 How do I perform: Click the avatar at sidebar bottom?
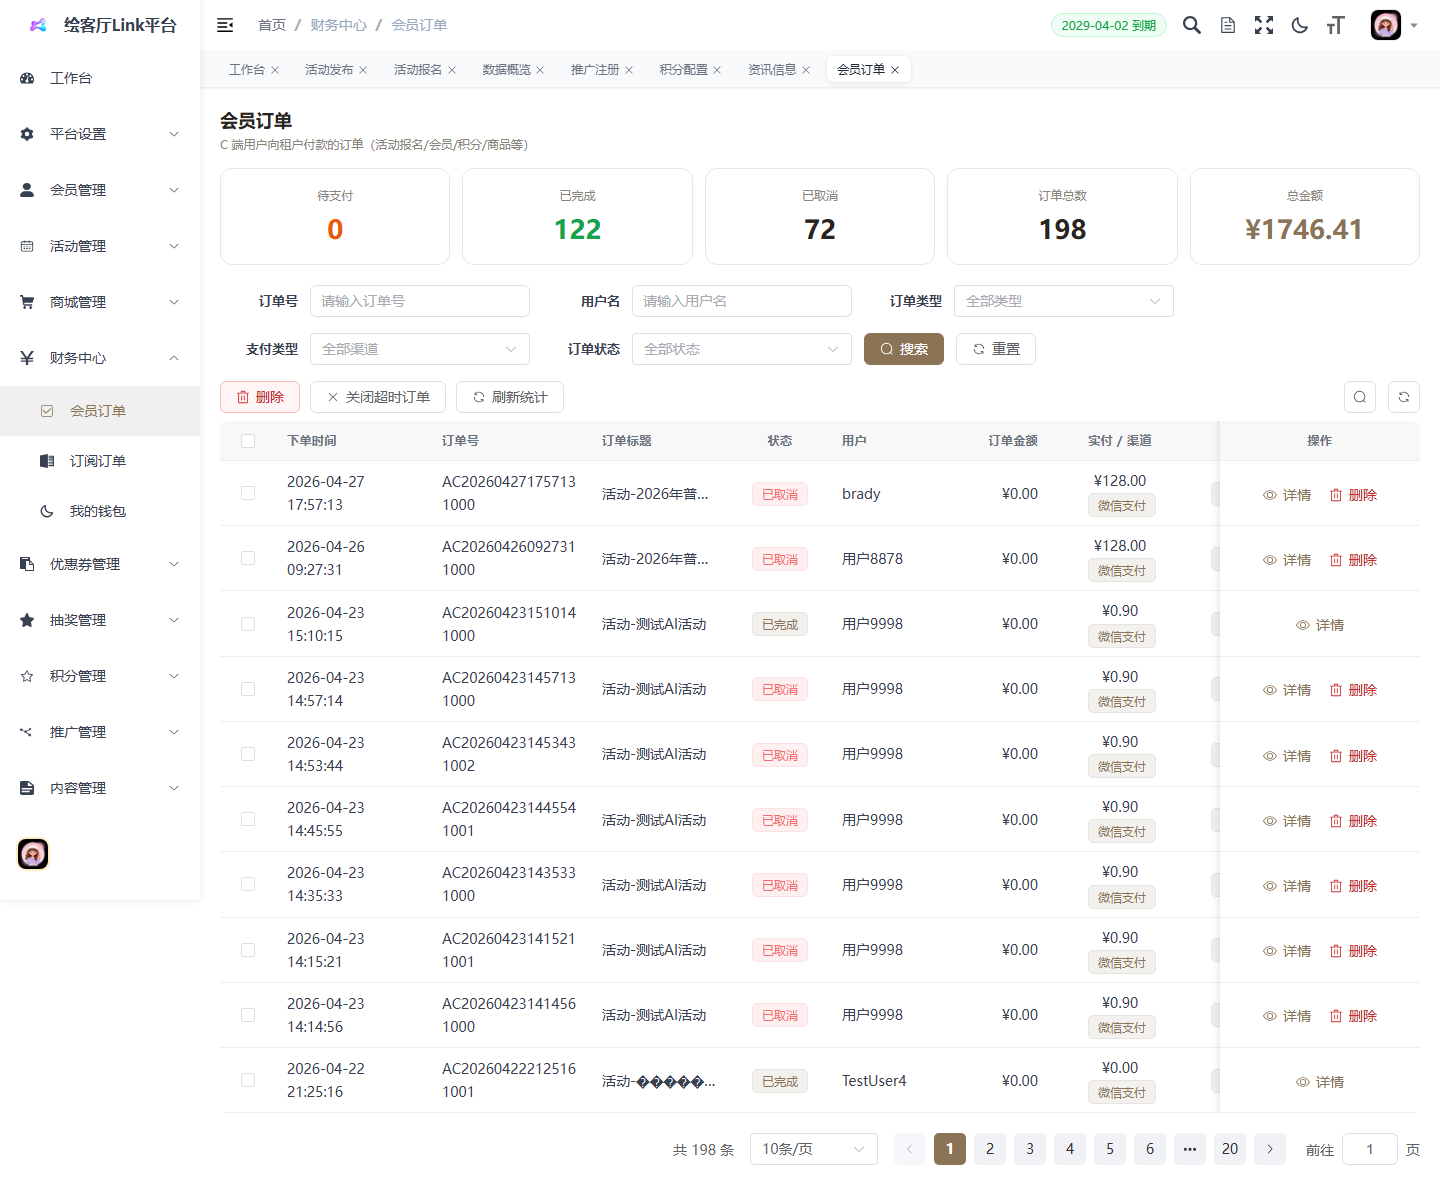[33, 854]
